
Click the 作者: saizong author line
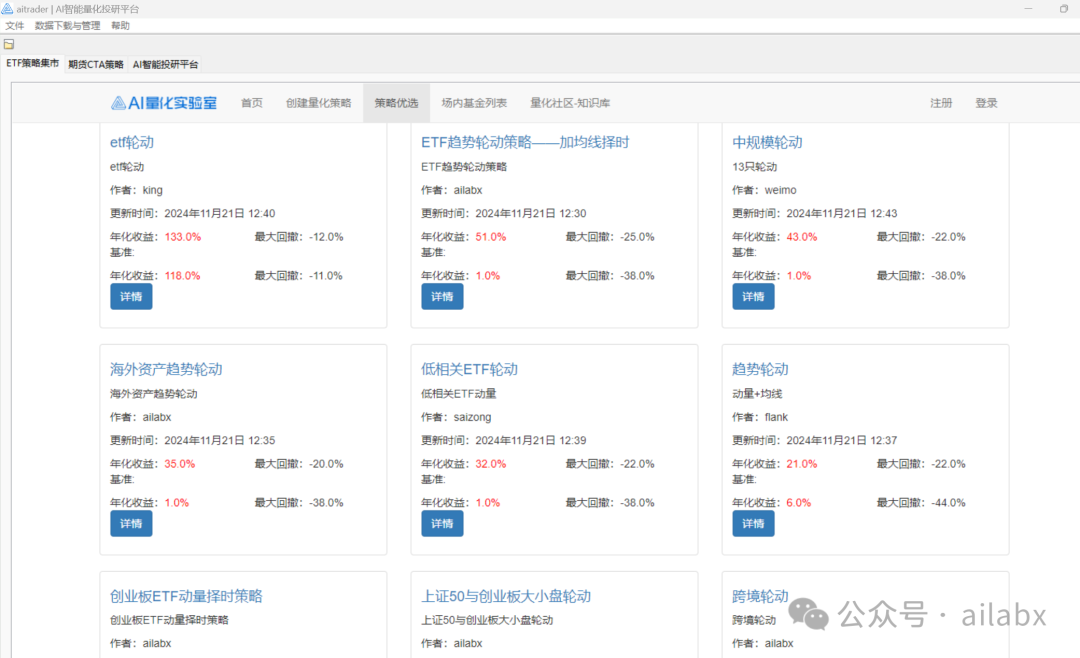[x=456, y=417]
